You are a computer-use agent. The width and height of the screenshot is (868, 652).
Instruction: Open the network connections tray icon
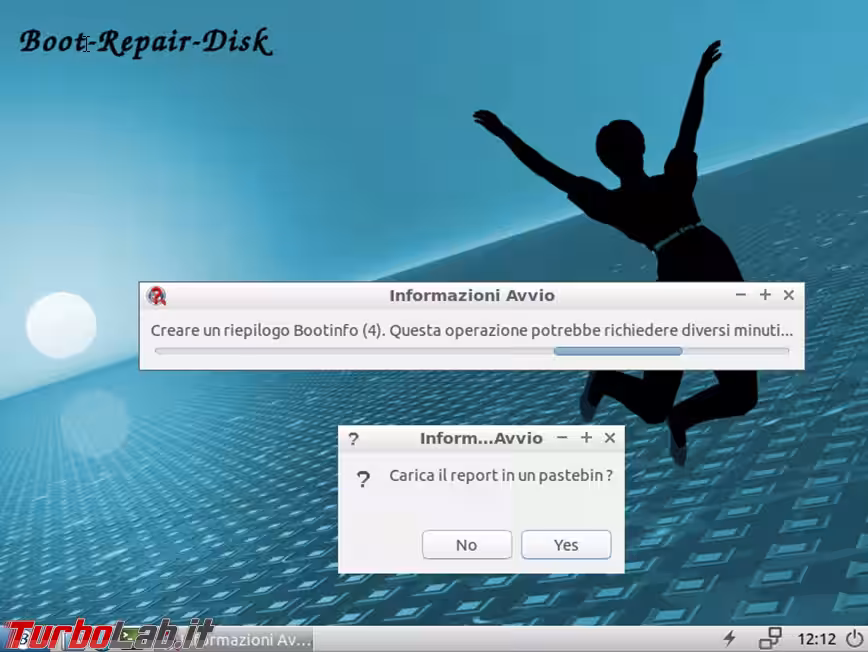point(770,638)
